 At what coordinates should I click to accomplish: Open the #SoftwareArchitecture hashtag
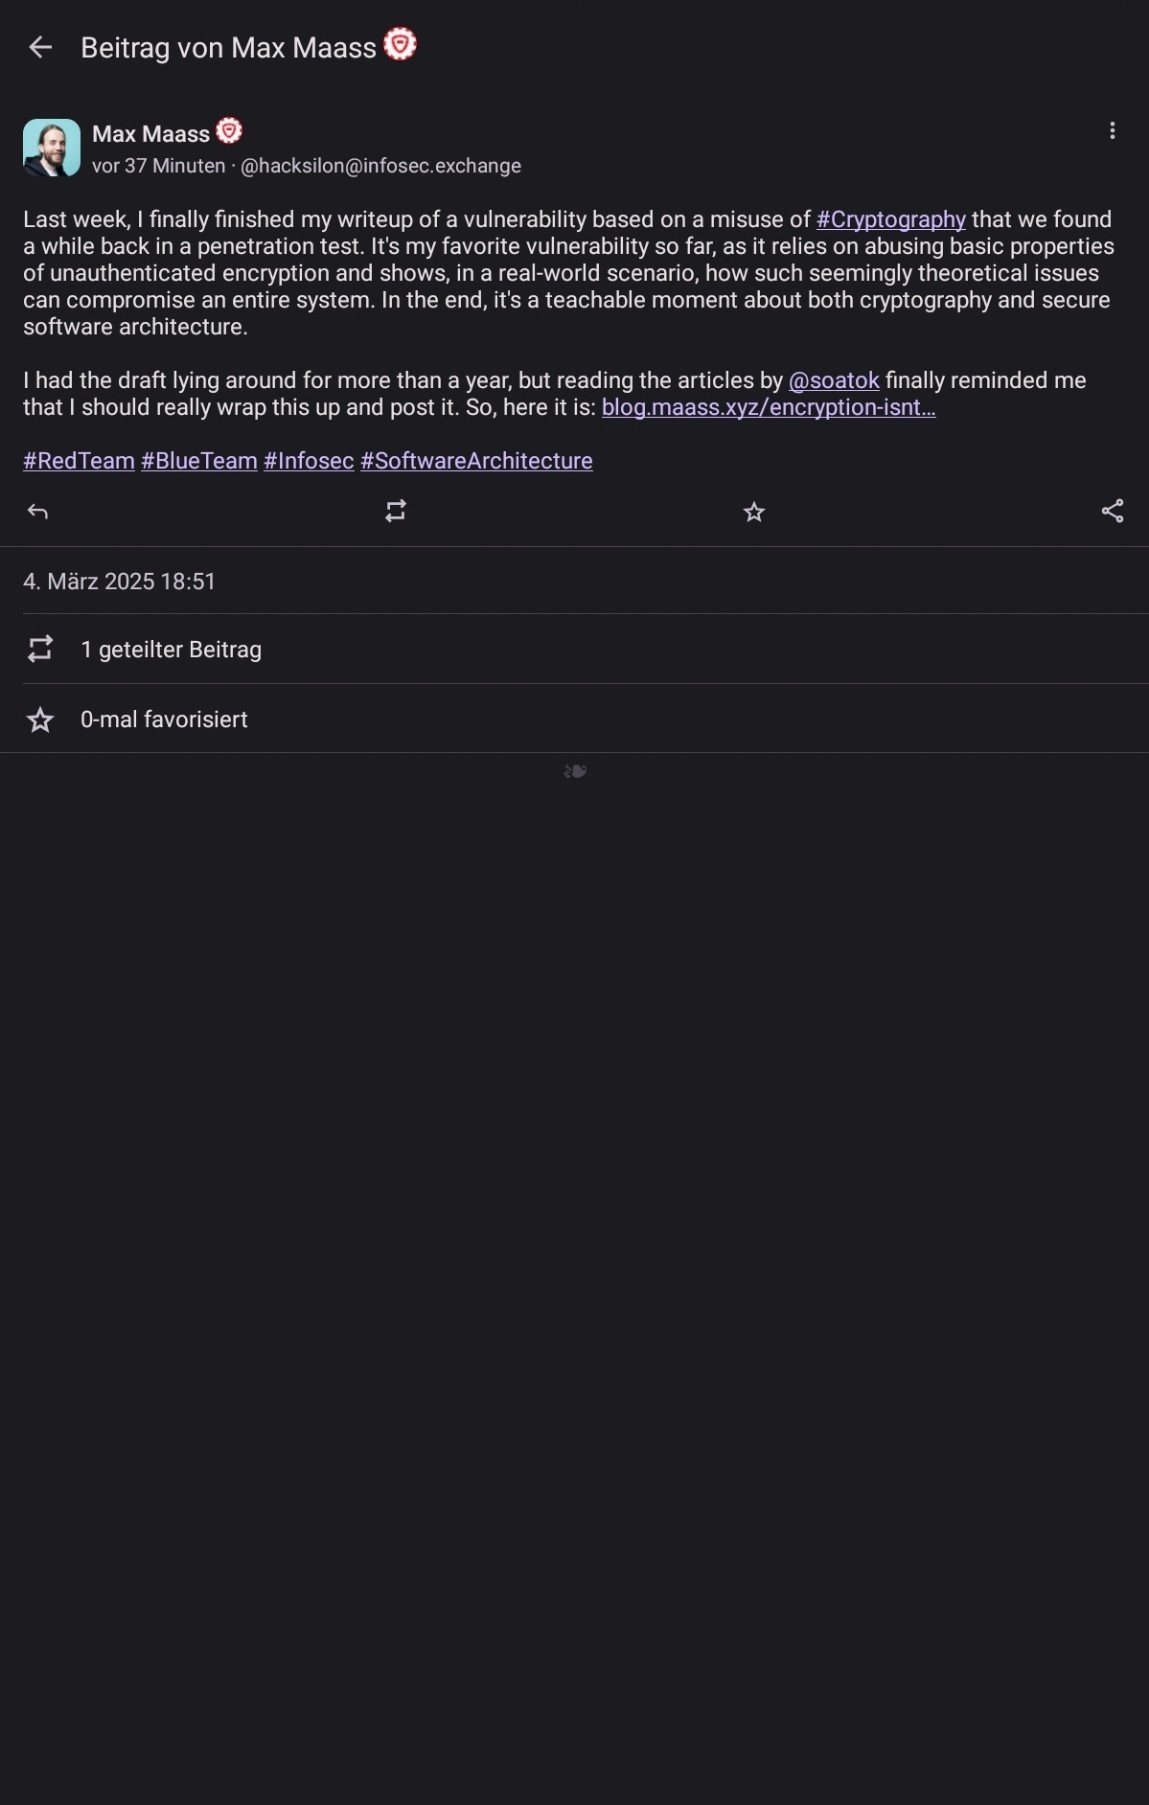477,461
